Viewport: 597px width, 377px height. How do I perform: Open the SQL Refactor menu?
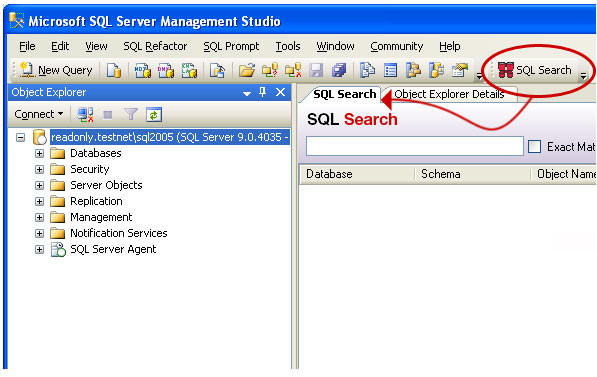(x=155, y=46)
